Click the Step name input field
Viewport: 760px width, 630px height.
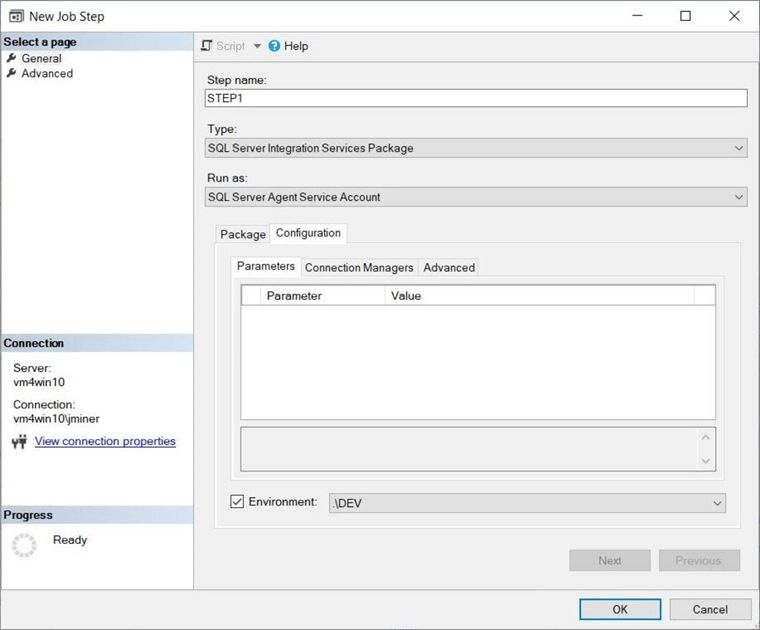475,98
